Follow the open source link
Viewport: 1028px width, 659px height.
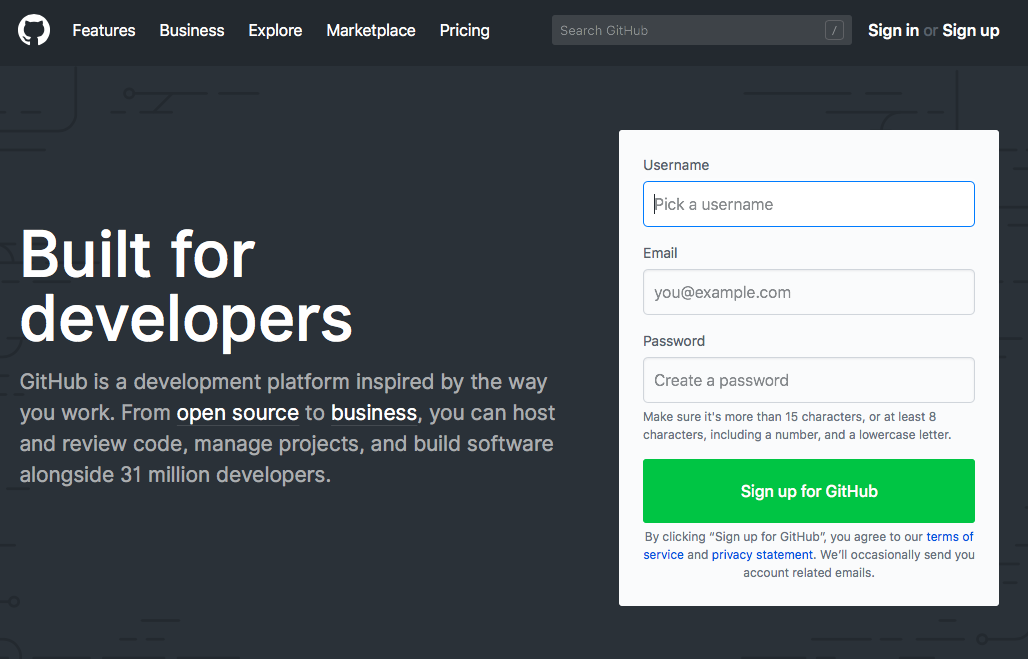[x=237, y=412]
